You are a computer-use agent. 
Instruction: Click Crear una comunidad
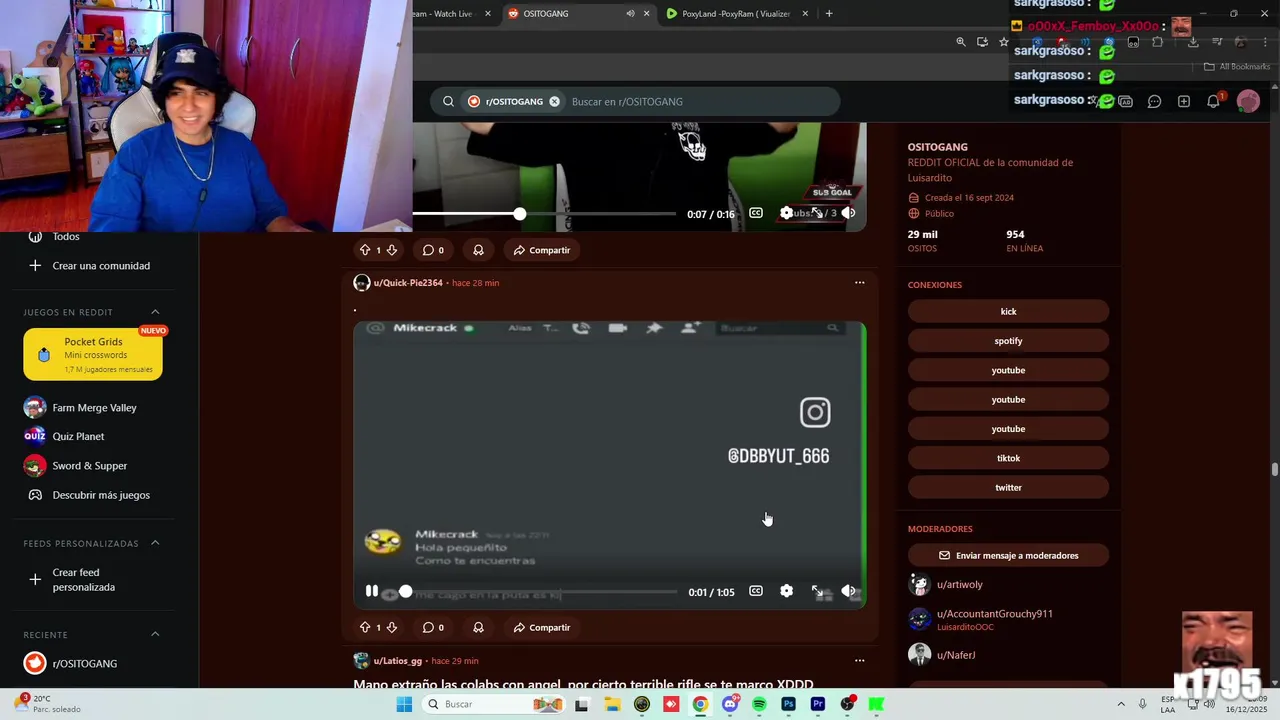[92, 266]
